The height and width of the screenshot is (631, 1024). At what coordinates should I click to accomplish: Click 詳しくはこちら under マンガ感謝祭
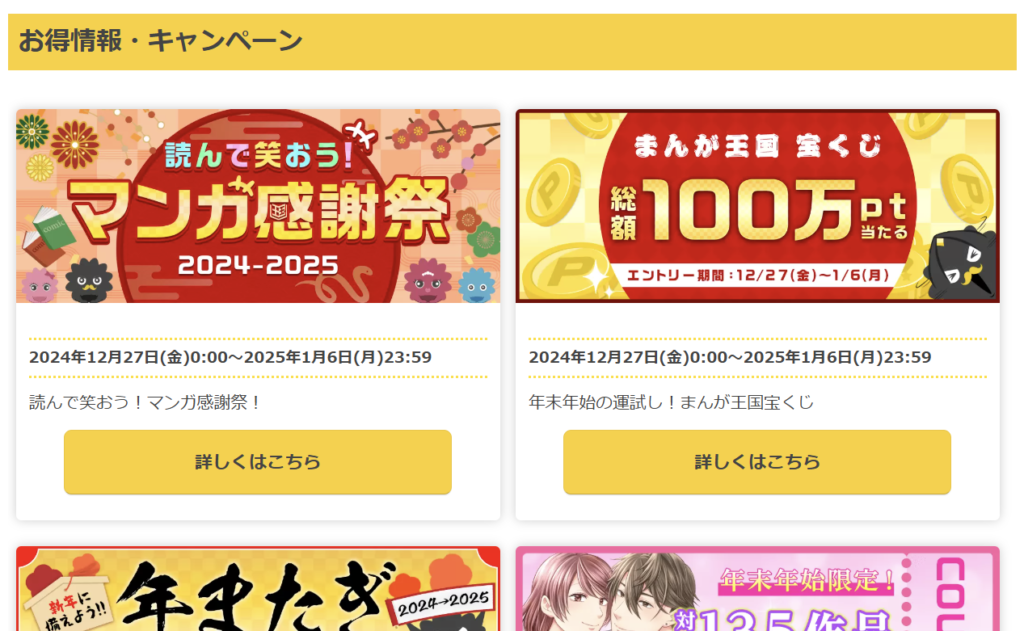click(258, 462)
